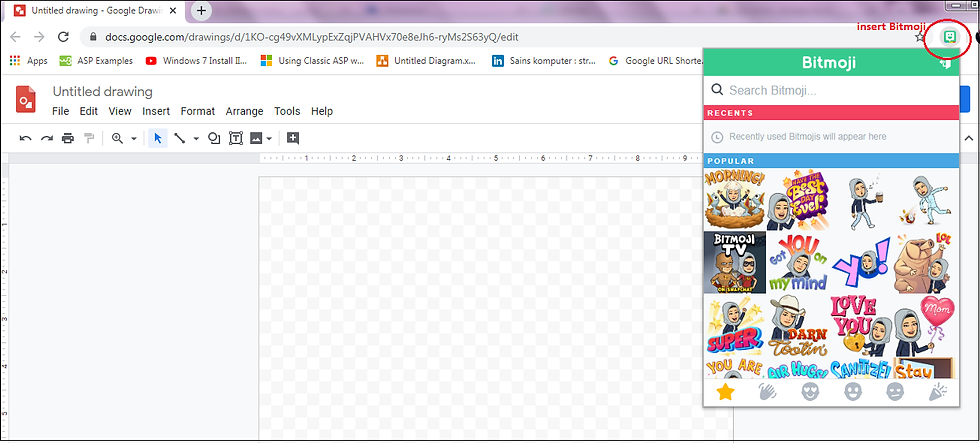Switch to the neutral face category tab
The image size is (980, 443).
(x=895, y=392)
